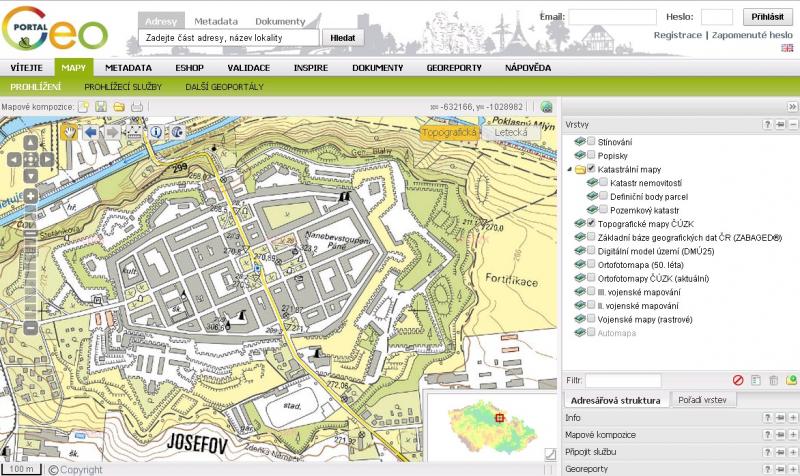Click the red clear filter icon
The image size is (800, 476).
click(738, 380)
